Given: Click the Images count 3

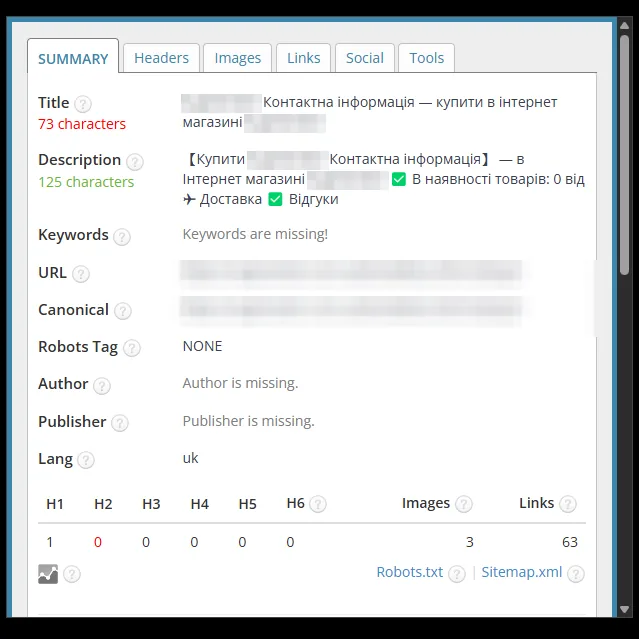Looking at the screenshot, I should click(x=469, y=542).
